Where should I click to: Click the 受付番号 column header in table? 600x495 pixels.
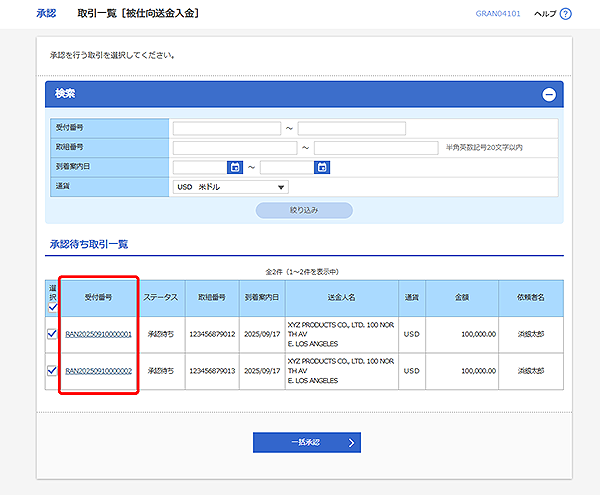(x=98, y=297)
